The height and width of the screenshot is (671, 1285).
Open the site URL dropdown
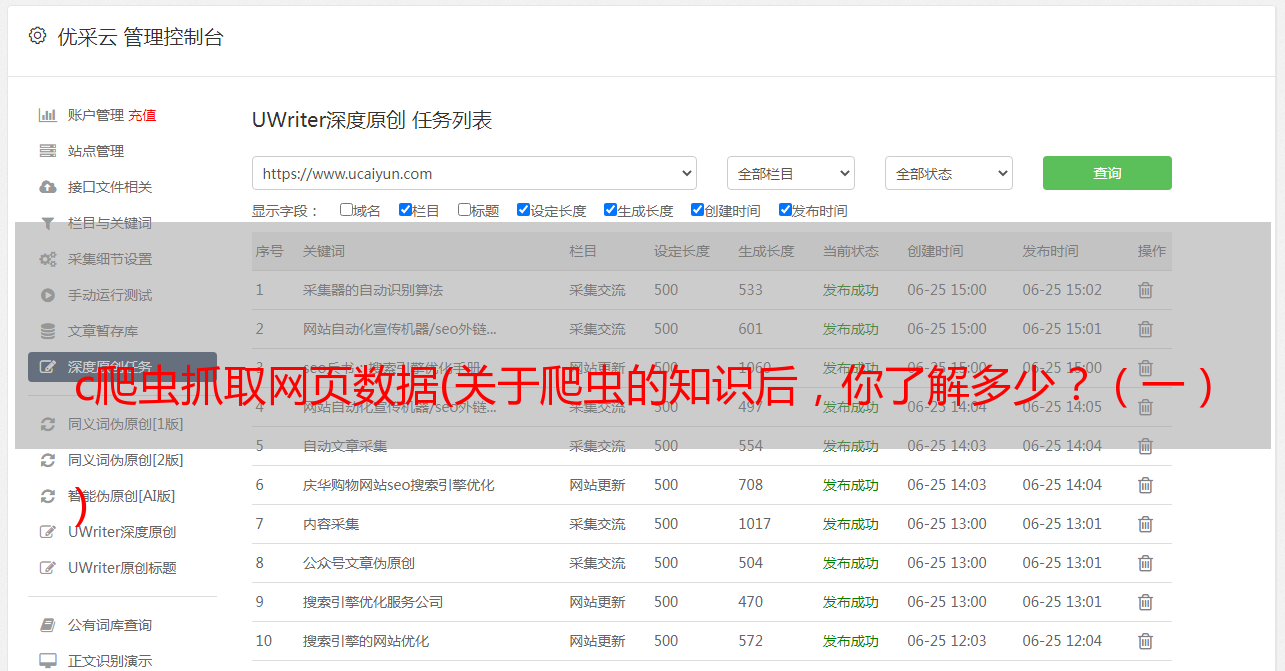point(474,173)
